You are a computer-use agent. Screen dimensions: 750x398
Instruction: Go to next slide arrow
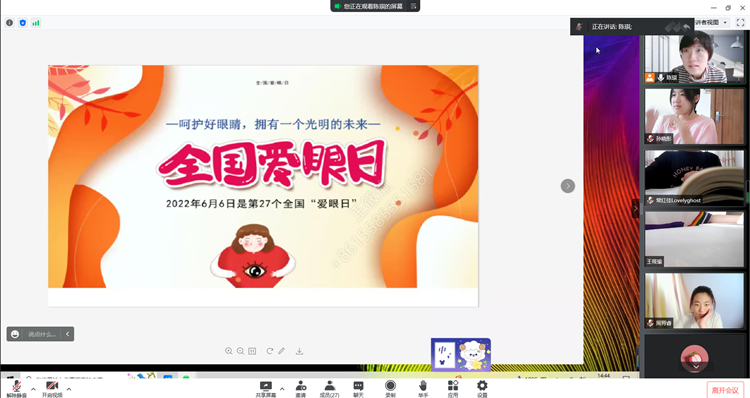[x=568, y=186]
